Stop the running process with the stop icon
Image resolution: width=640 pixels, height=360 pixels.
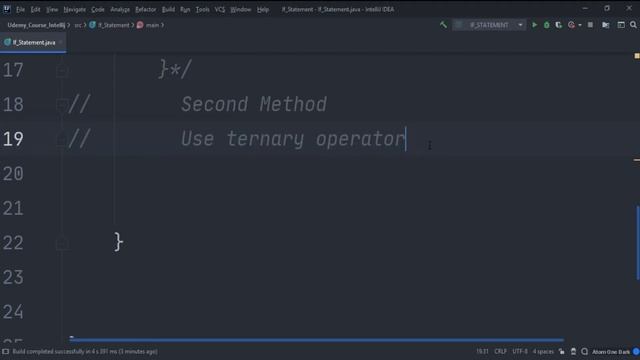(590, 25)
